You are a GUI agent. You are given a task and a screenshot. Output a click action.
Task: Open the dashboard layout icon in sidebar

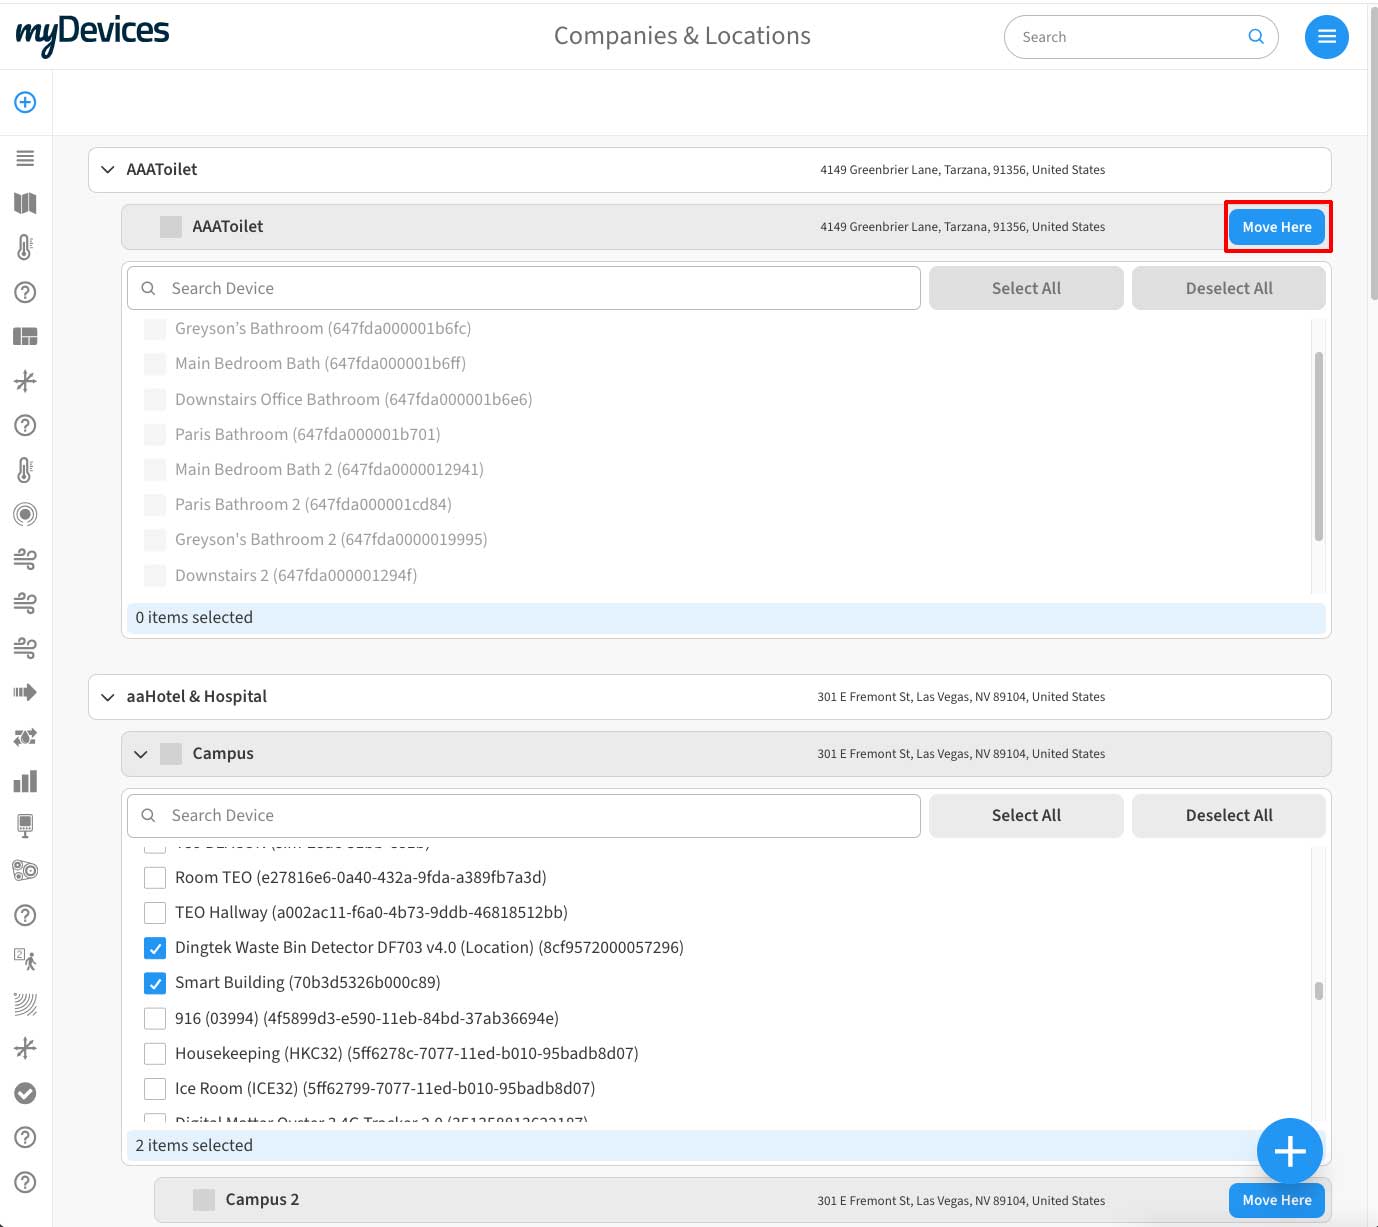coord(25,336)
